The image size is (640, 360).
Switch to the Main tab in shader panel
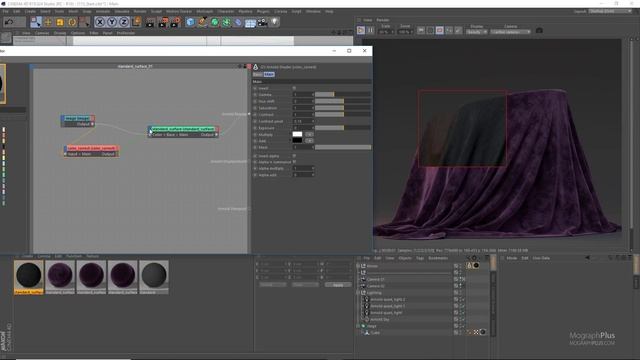(269, 74)
